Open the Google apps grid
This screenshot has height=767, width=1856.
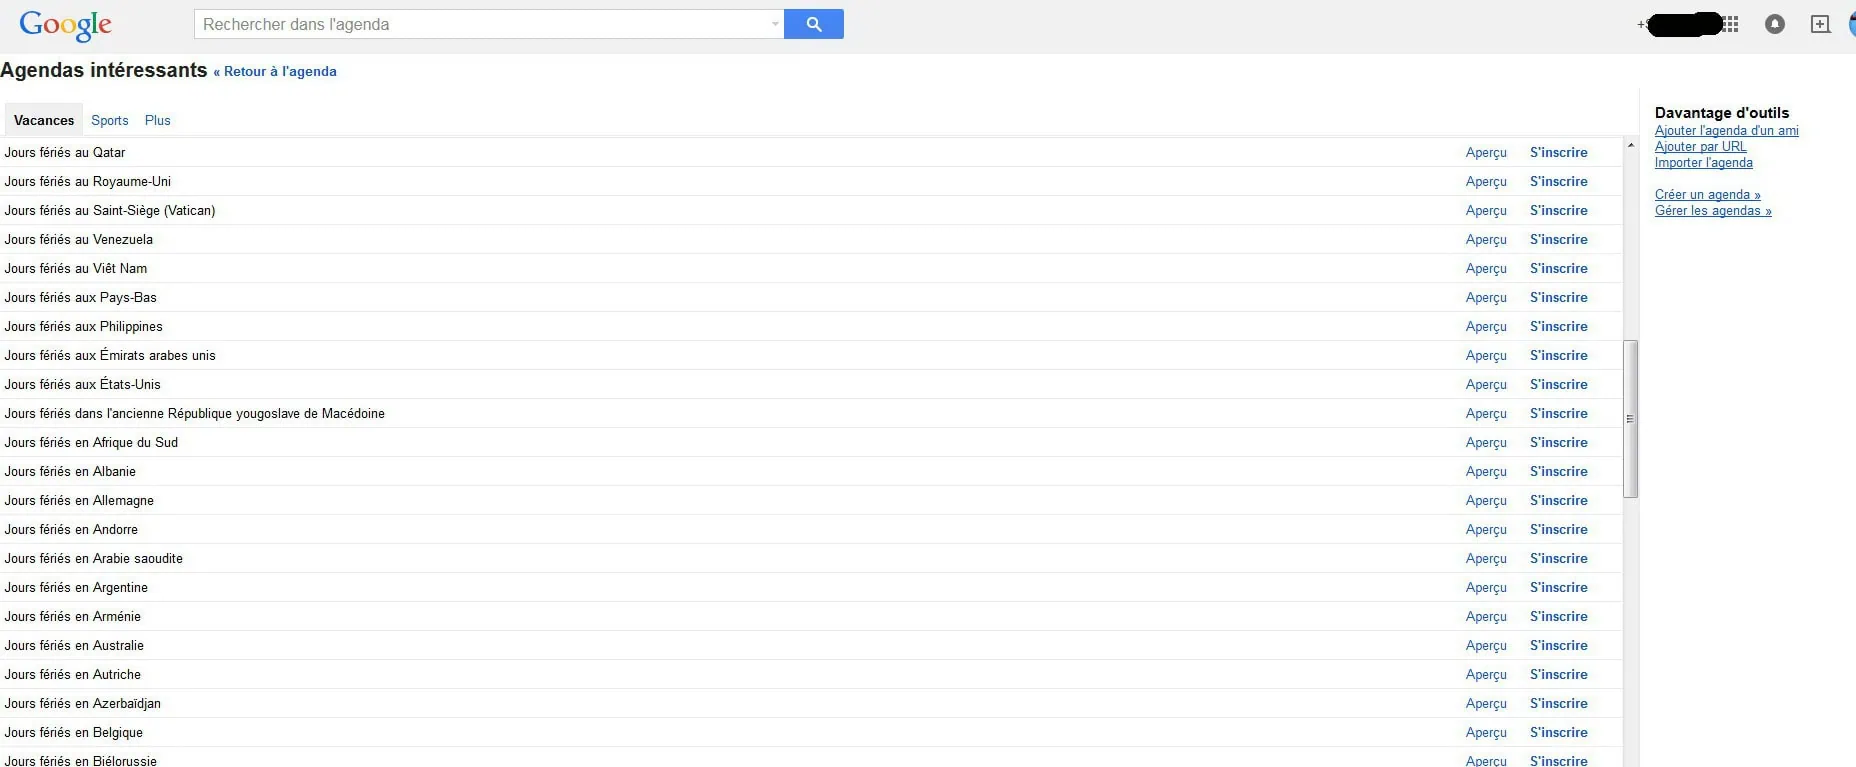pyautogui.click(x=1731, y=24)
